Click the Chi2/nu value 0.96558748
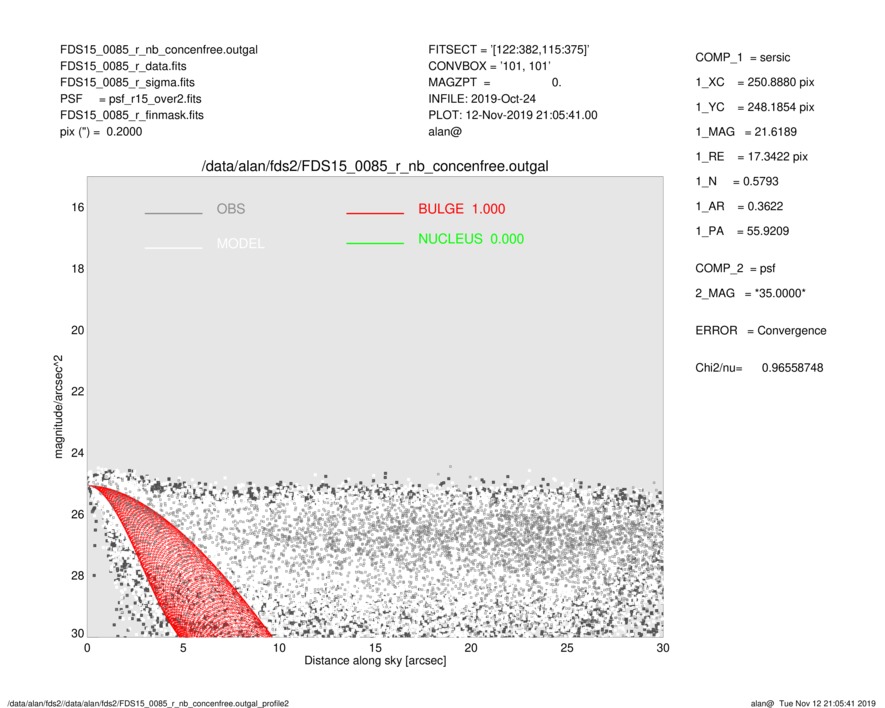Image resolution: width=885 pixels, height=708 pixels. coord(792,368)
